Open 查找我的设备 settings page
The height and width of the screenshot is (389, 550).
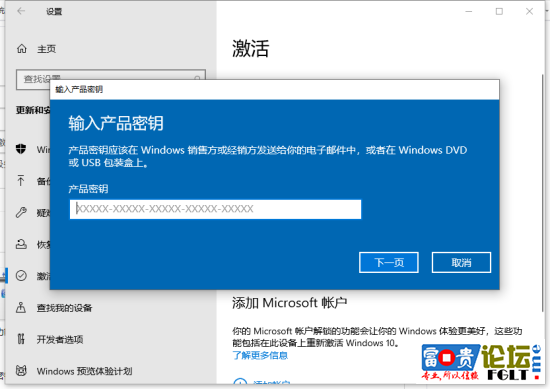pyautogui.click(x=65, y=308)
